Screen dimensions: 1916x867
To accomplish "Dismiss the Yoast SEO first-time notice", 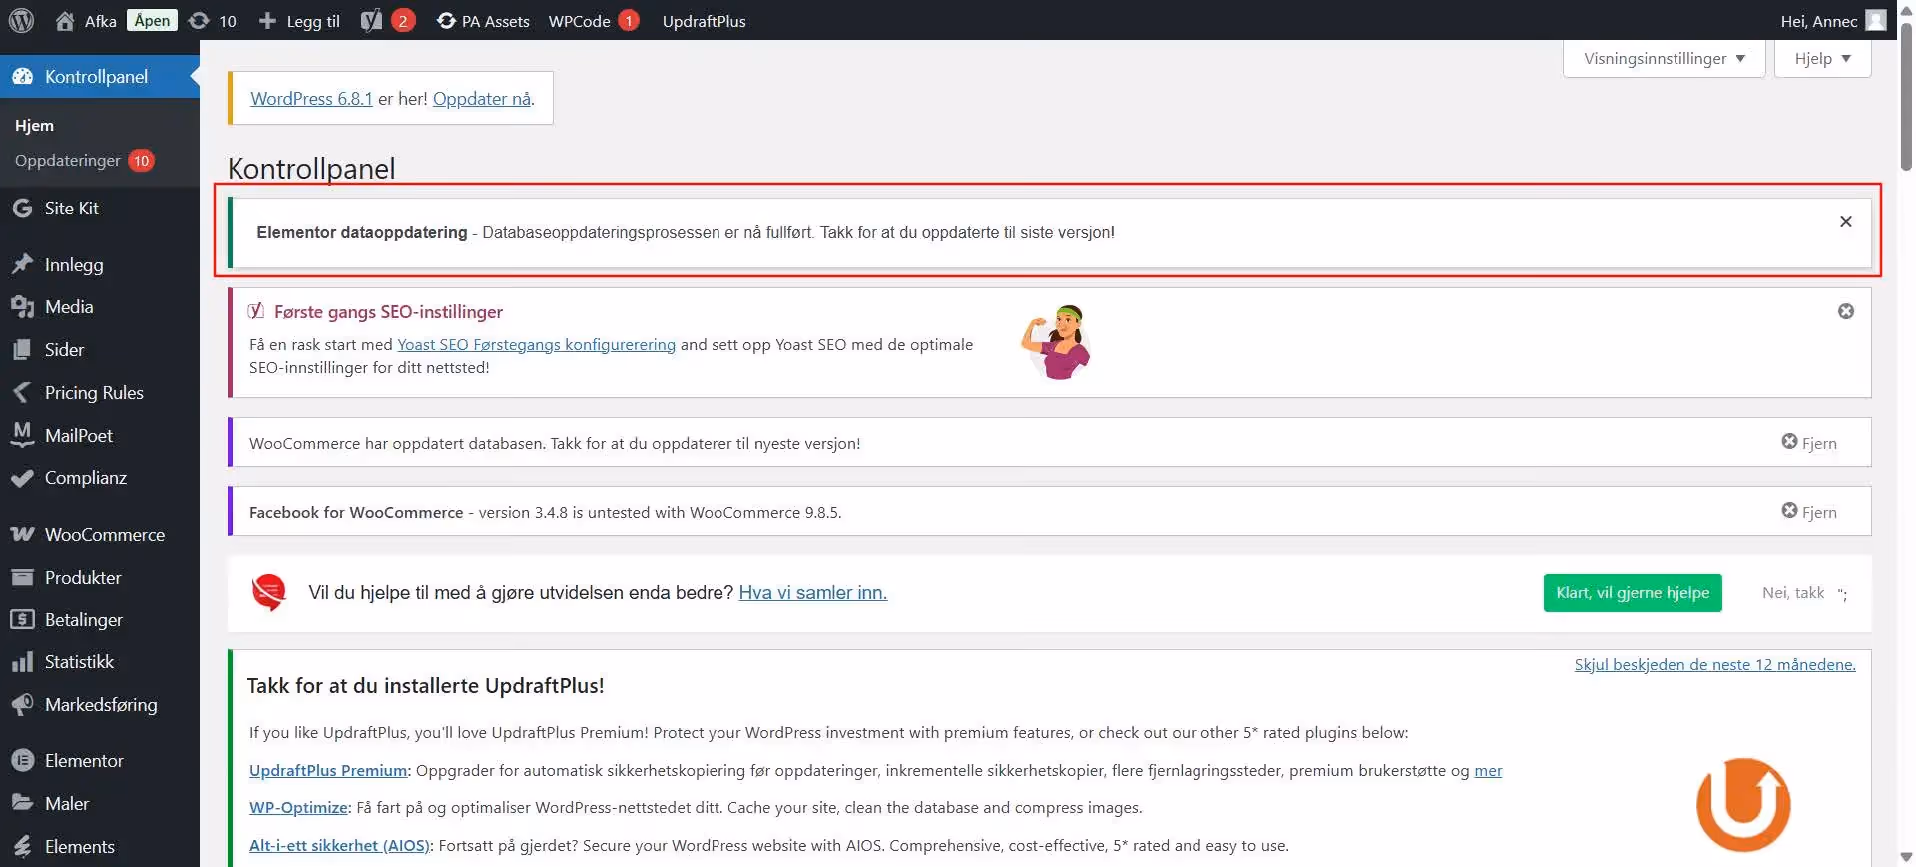I will 1846,311.
